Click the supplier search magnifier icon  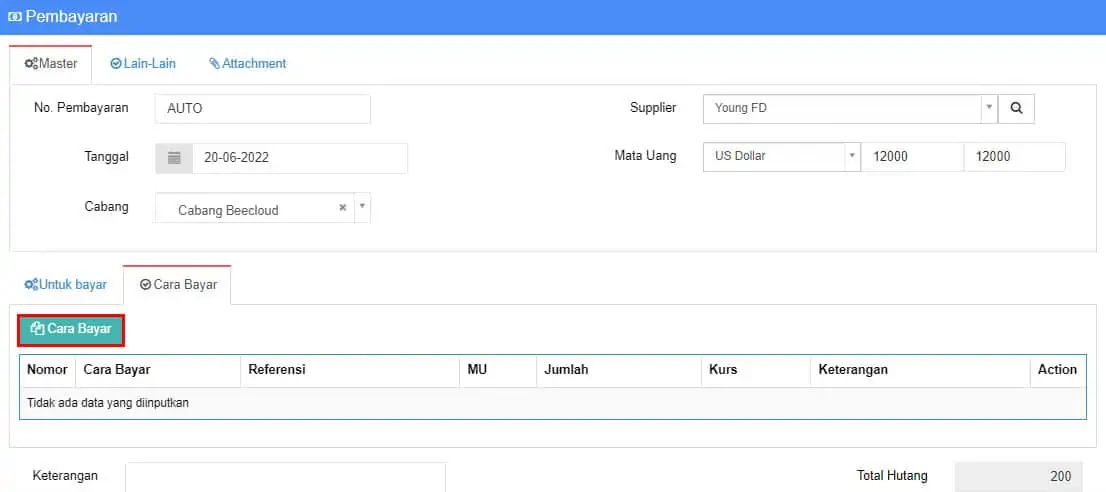(x=1016, y=109)
